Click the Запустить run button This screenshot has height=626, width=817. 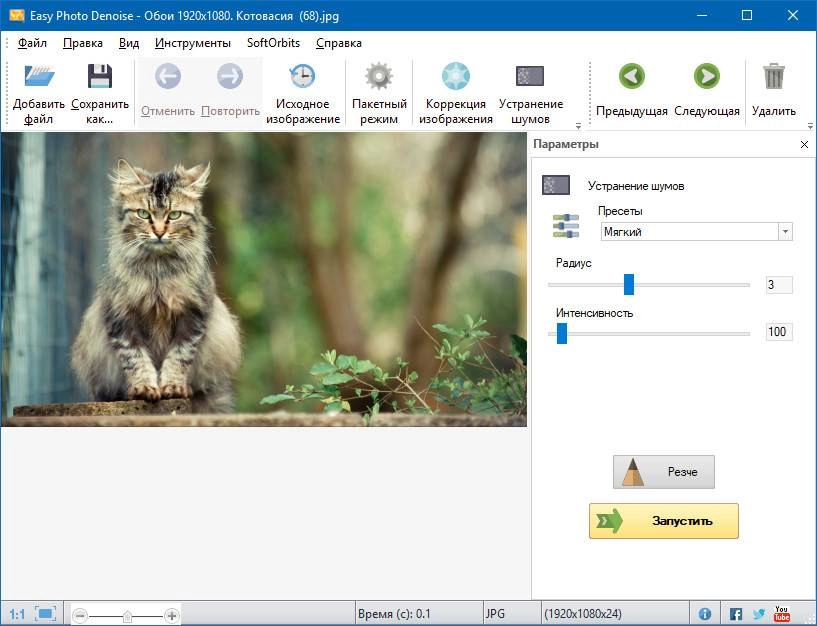pos(664,521)
